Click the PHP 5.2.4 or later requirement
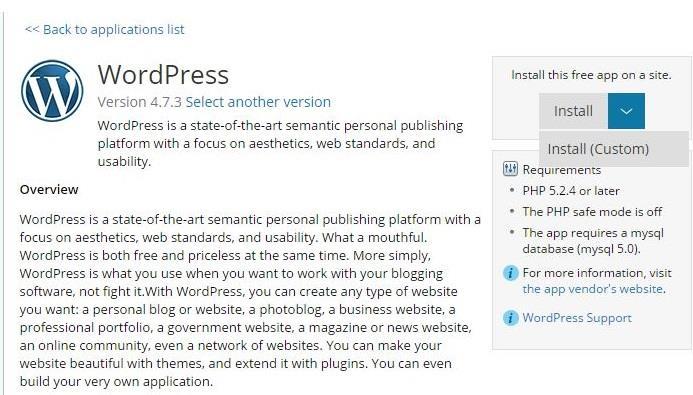The height and width of the screenshot is (395, 693). [571, 191]
